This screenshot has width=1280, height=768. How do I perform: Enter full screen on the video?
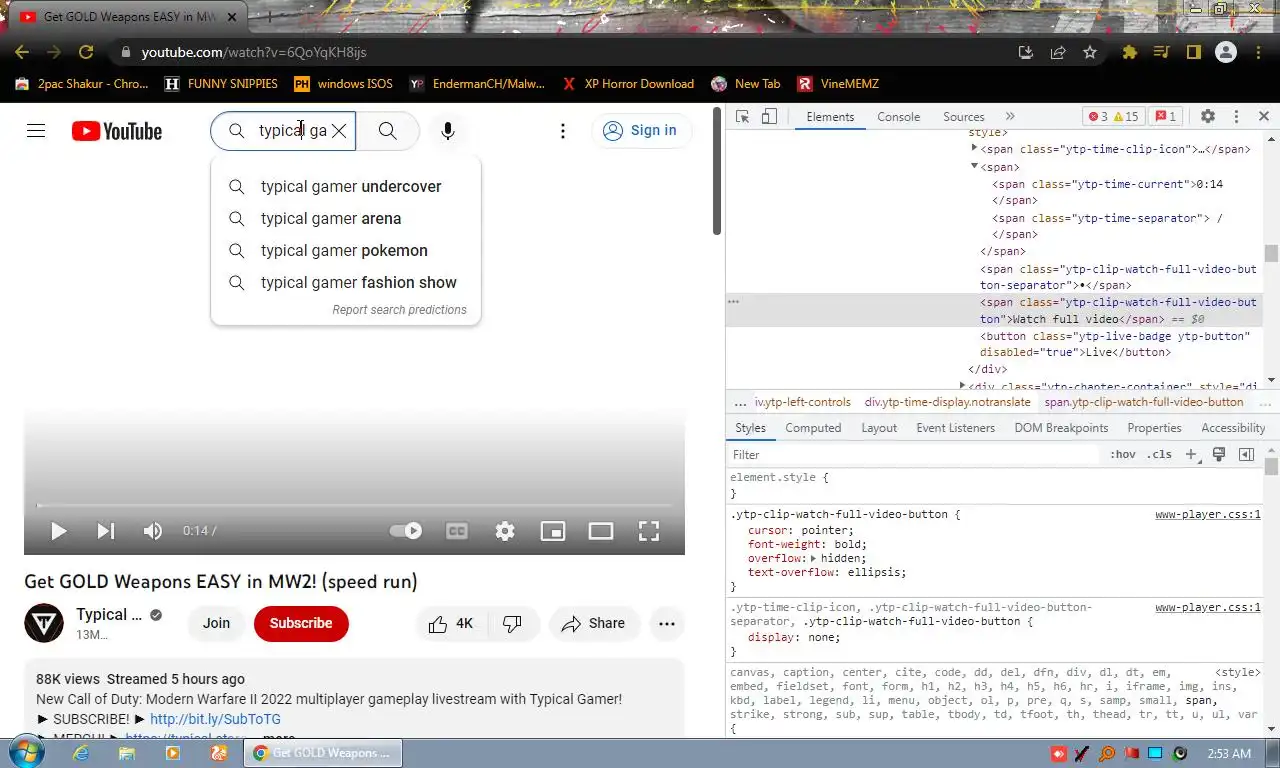(649, 531)
